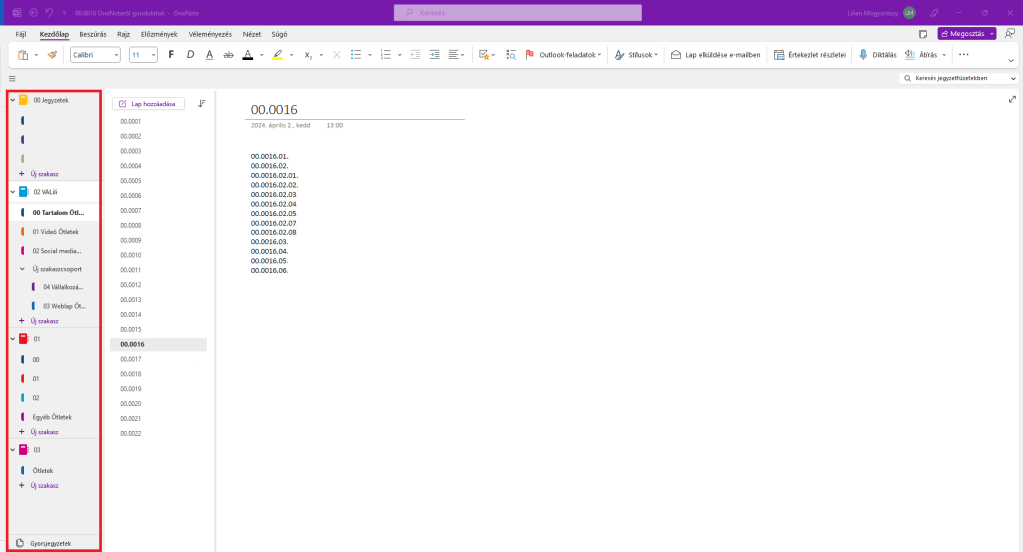This screenshot has height=552, width=1023.
Task: Open the Calibri font name dropdown
Action: [x=95, y=55]
